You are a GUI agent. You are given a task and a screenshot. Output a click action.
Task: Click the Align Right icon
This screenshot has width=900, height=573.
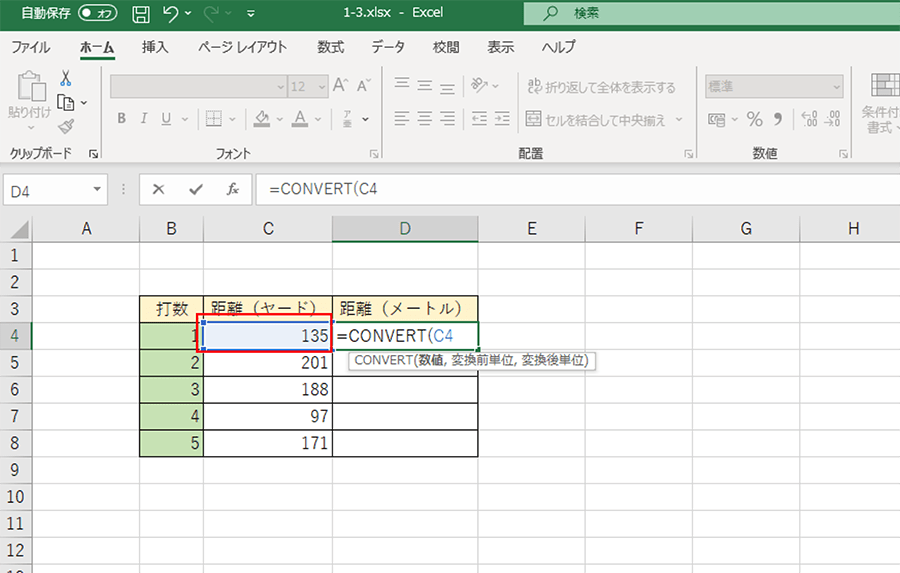click(447, 119)
